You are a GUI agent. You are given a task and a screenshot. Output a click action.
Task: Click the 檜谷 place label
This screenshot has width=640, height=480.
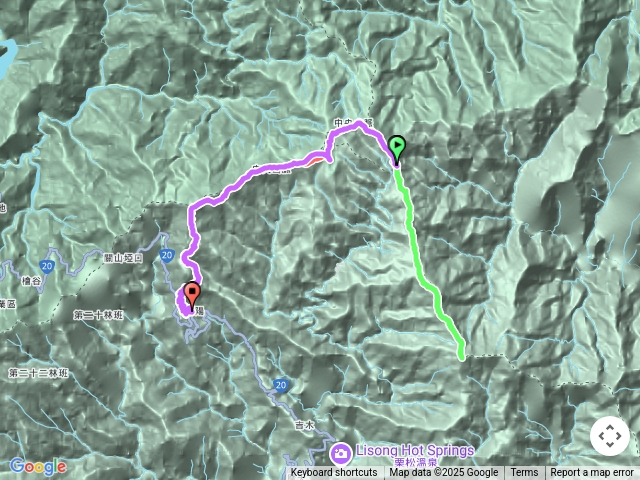click(31, 281)
